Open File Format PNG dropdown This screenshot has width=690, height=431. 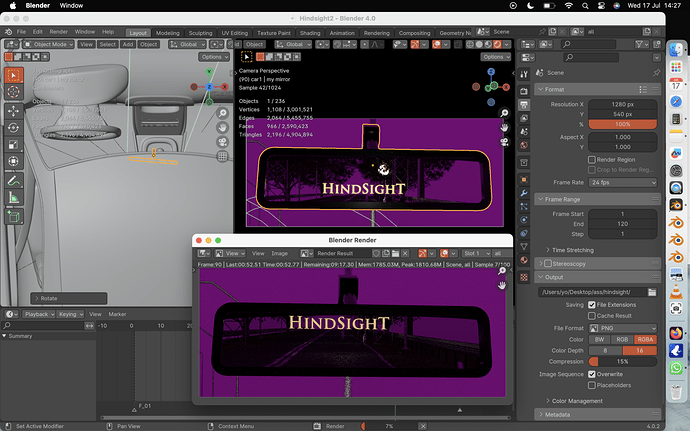(623, 328)
